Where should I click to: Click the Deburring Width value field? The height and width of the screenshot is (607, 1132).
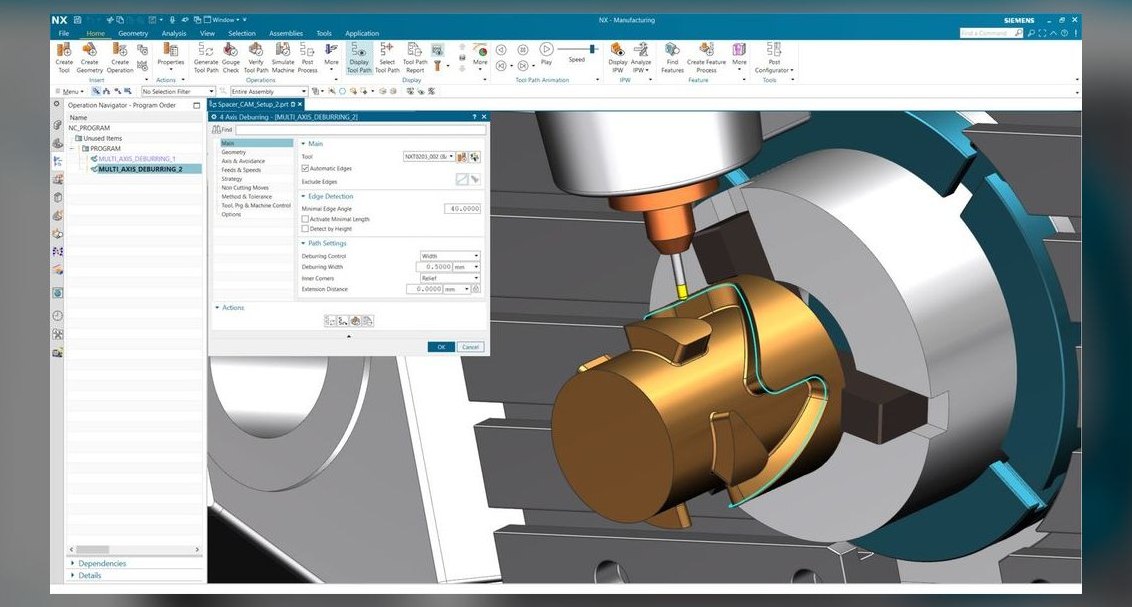[435, 267]
